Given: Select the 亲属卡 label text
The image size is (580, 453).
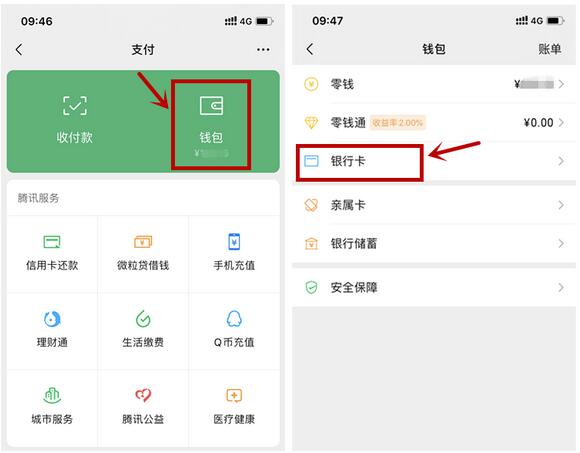Looking at the screenshot, I should [348, 205].
